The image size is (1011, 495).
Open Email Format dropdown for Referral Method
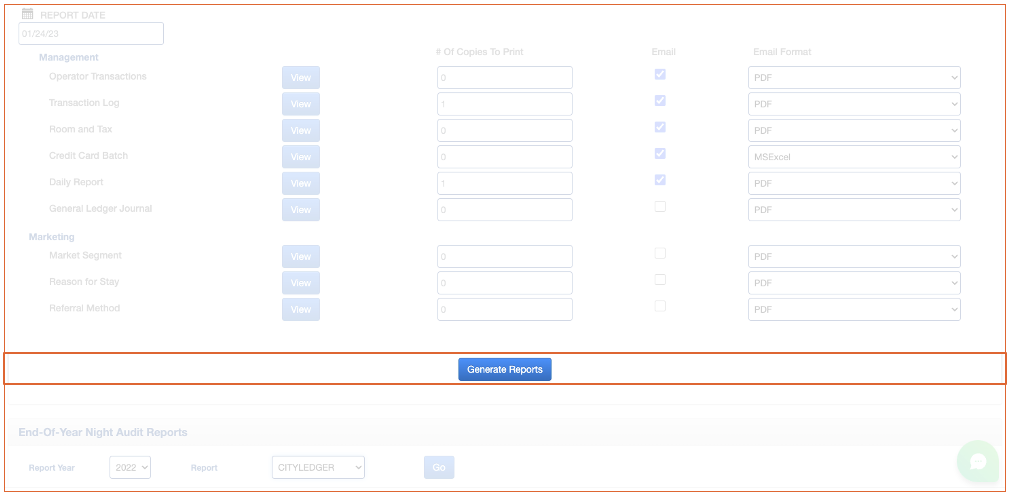point(853,309)
